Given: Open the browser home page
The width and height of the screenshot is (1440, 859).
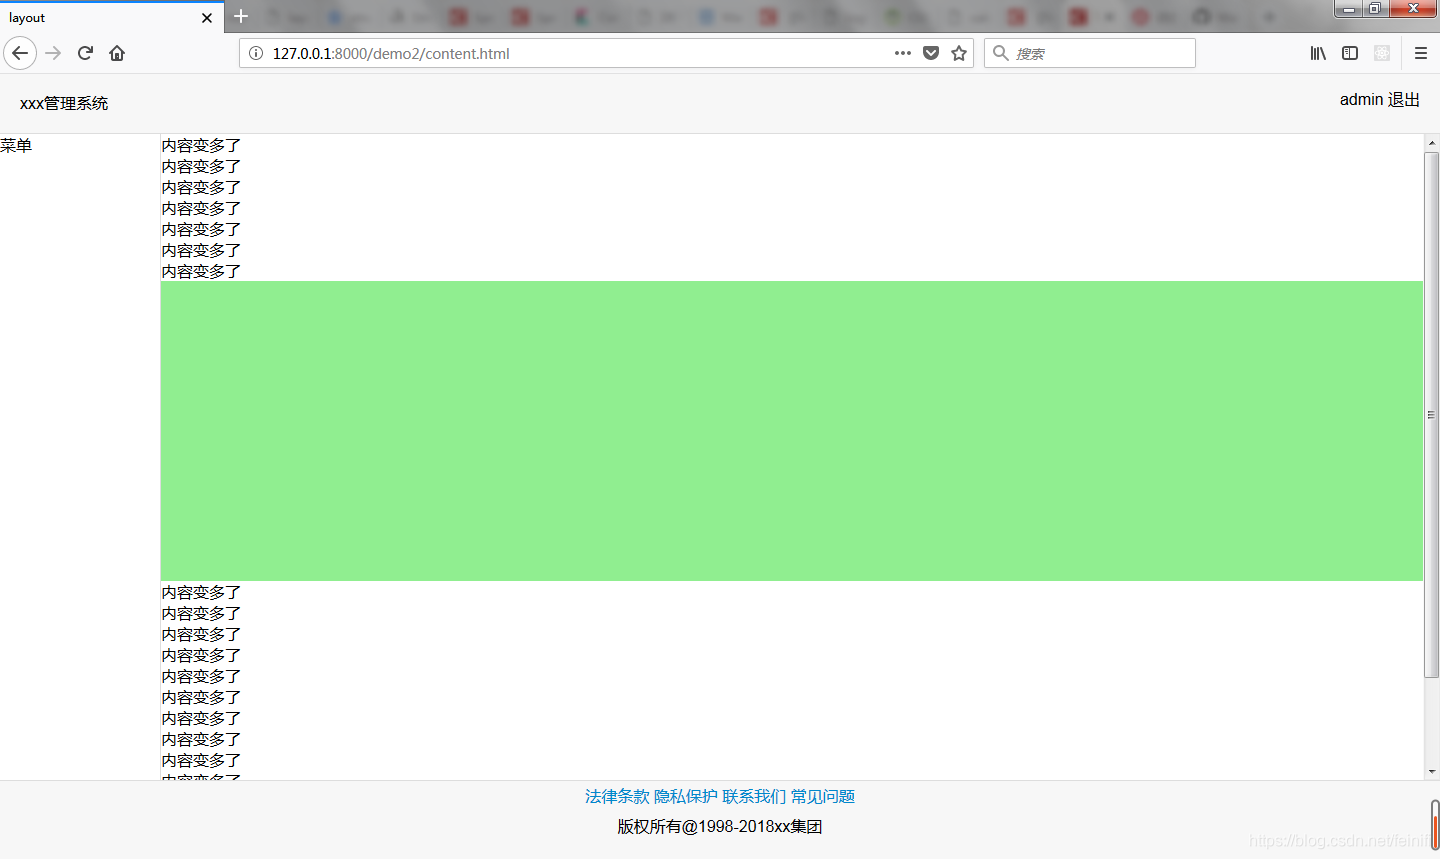Looking at the screenshot, I should [117, 53].
